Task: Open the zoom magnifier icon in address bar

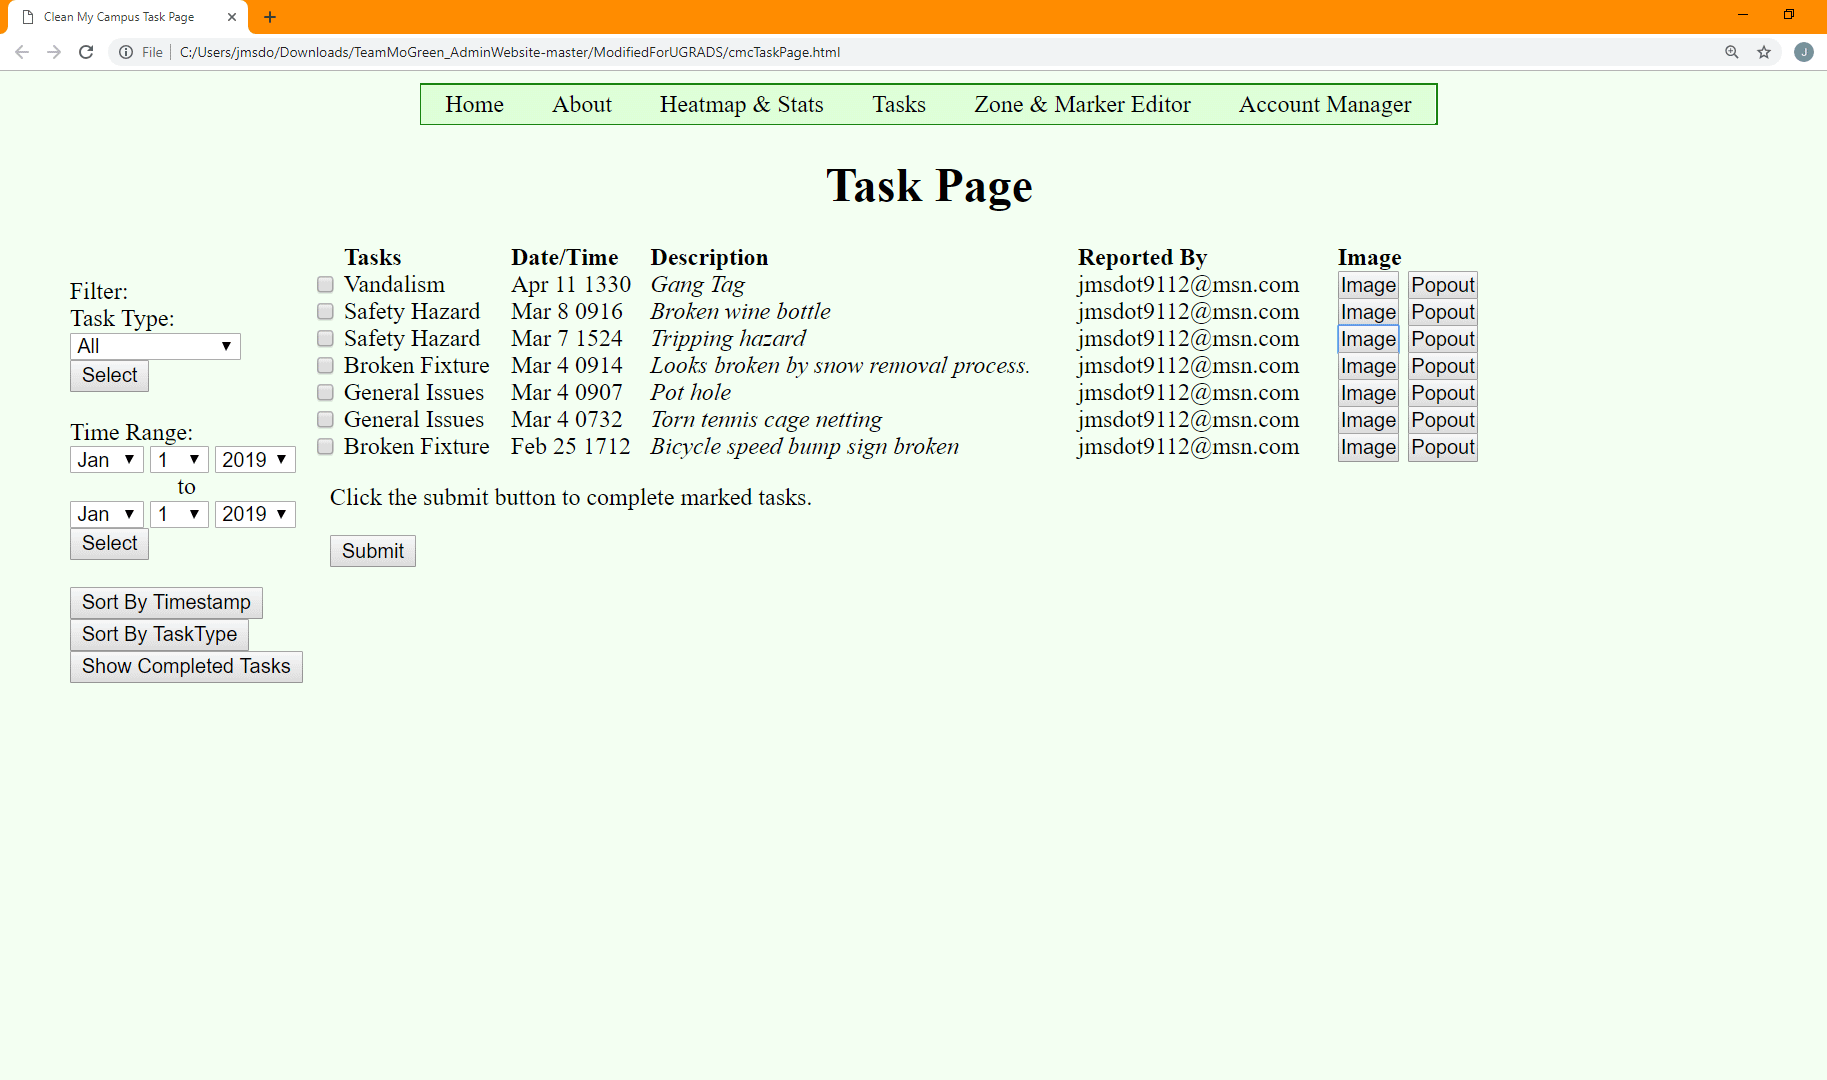Action: [1732, 52]
